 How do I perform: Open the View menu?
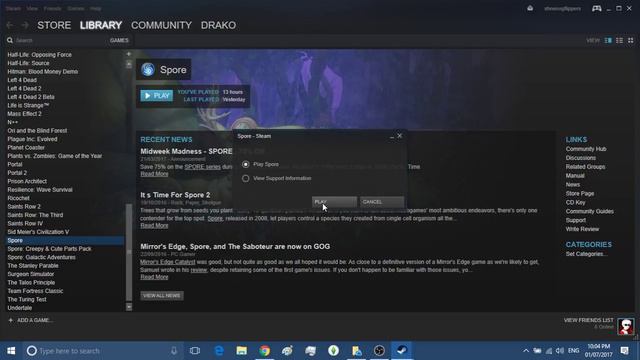[x=32, y=9]
